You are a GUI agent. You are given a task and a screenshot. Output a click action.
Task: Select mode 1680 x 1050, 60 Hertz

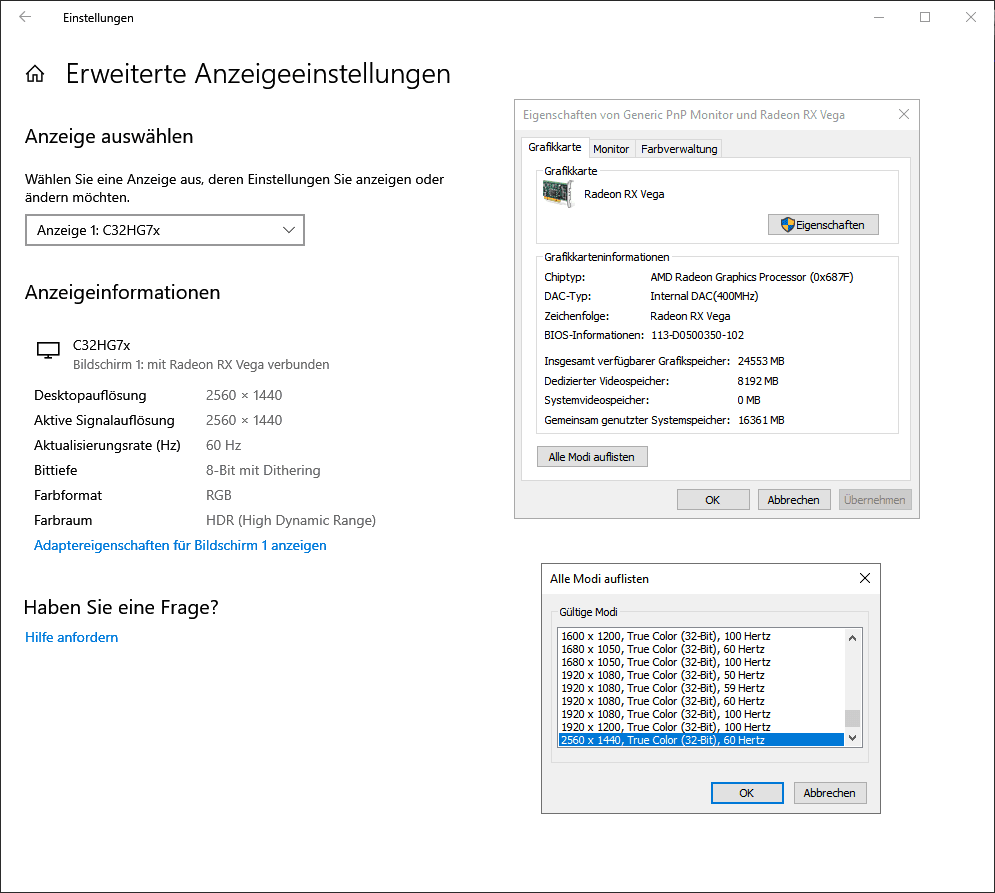click(701, 649)
